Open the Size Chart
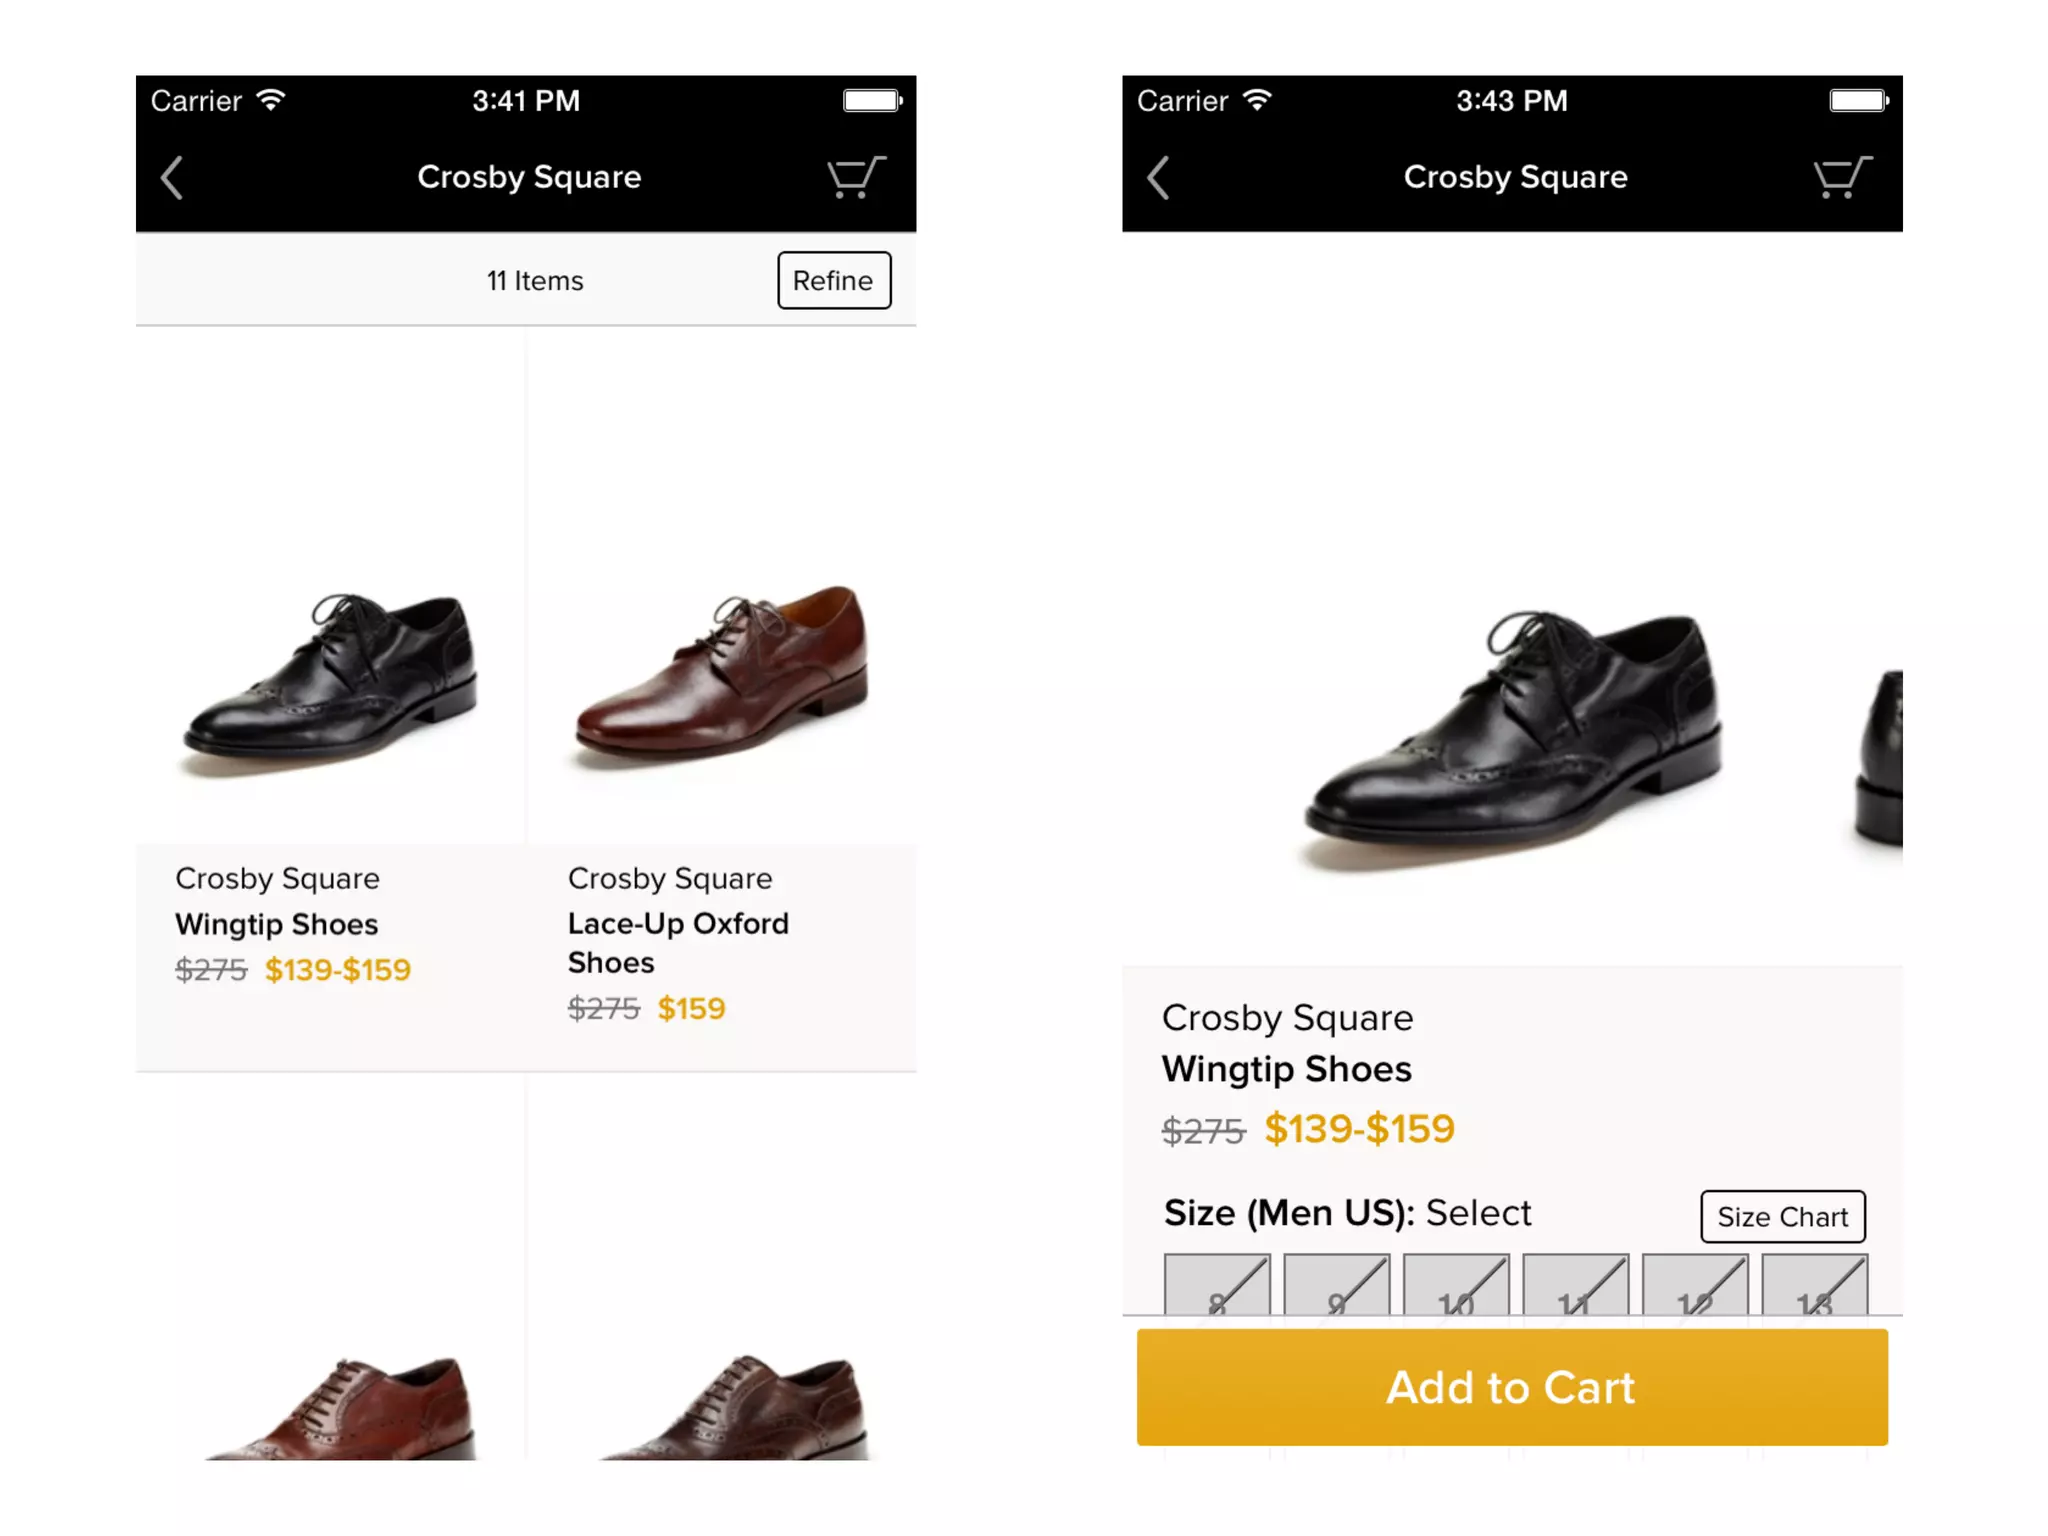2048x1536 pixels. [1782, 1216]
